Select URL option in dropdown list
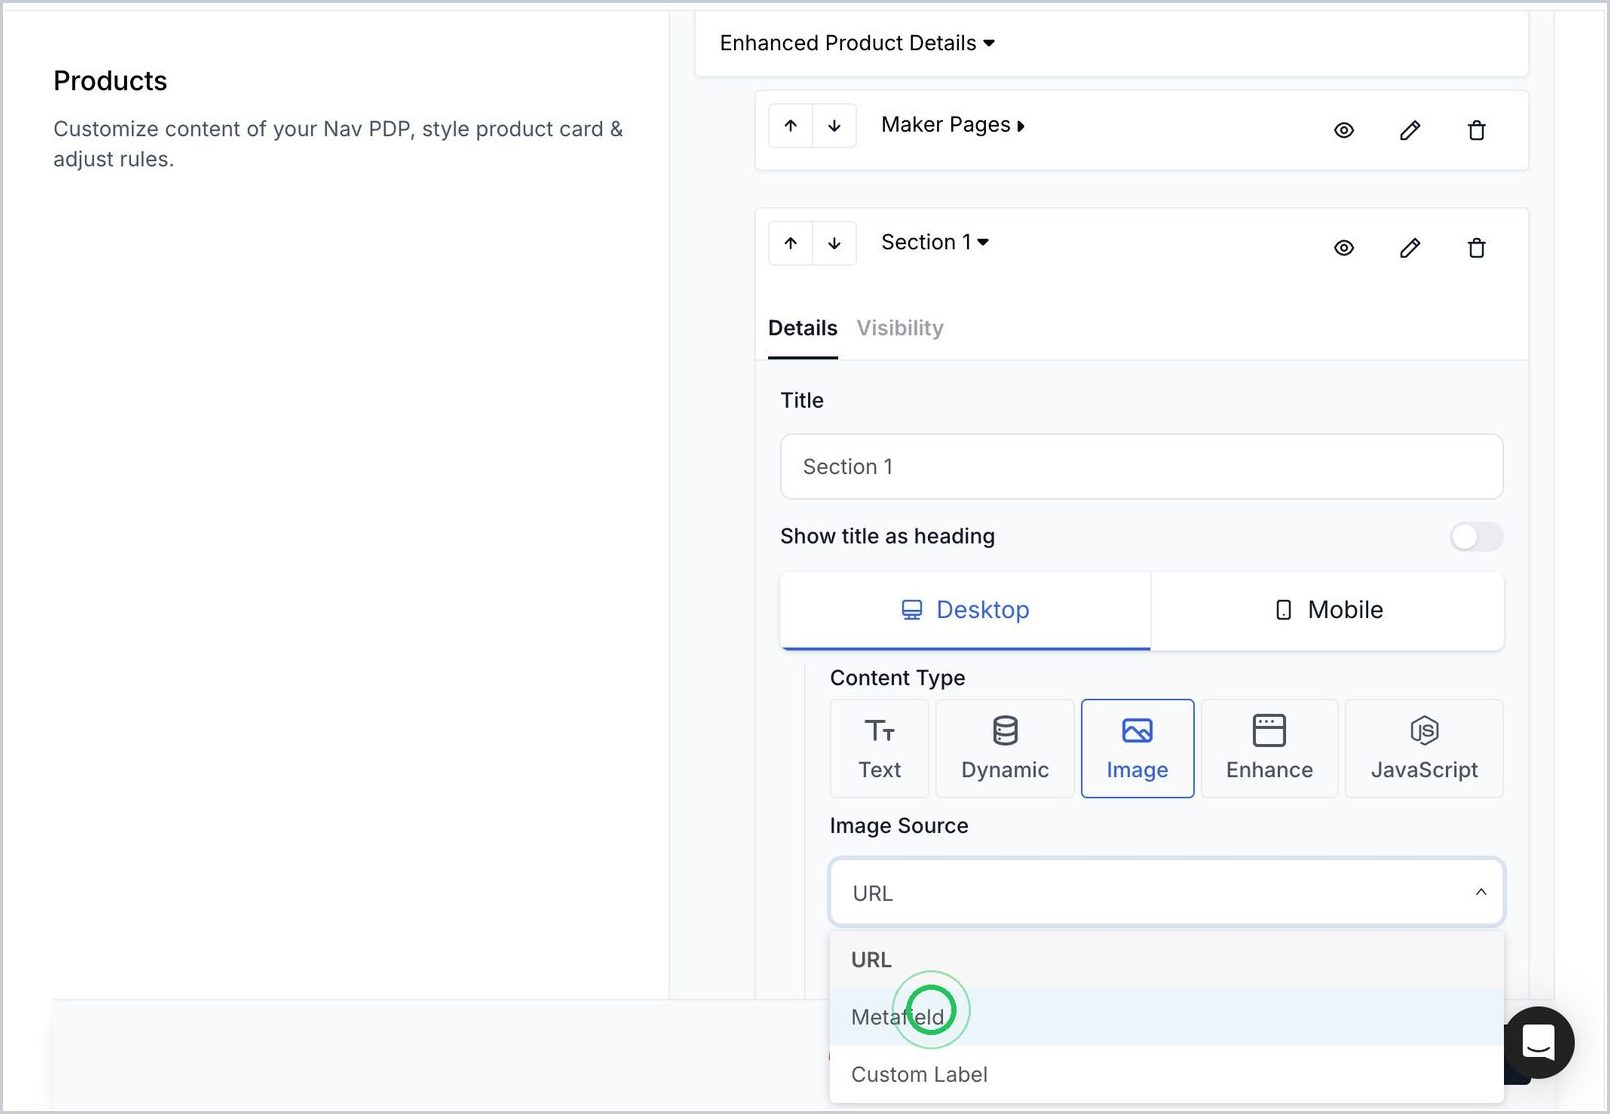Screen dimensions: 1610x1114 (1166, 960)
